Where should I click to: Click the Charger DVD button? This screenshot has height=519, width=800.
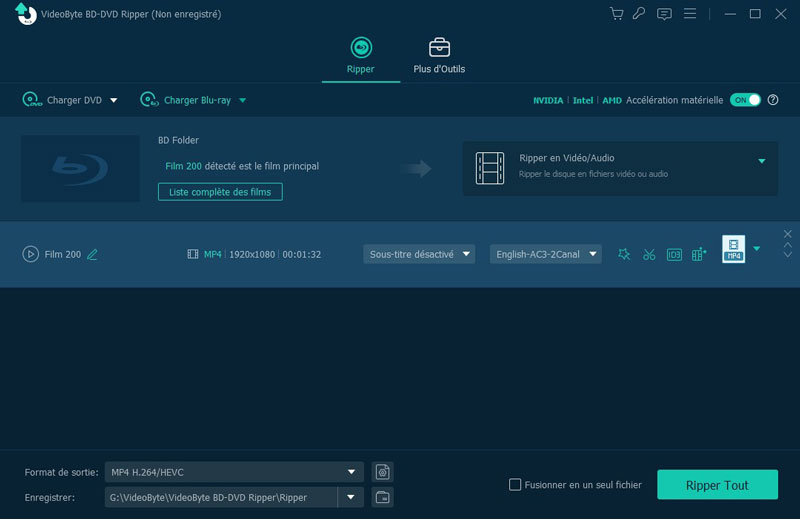62,100
